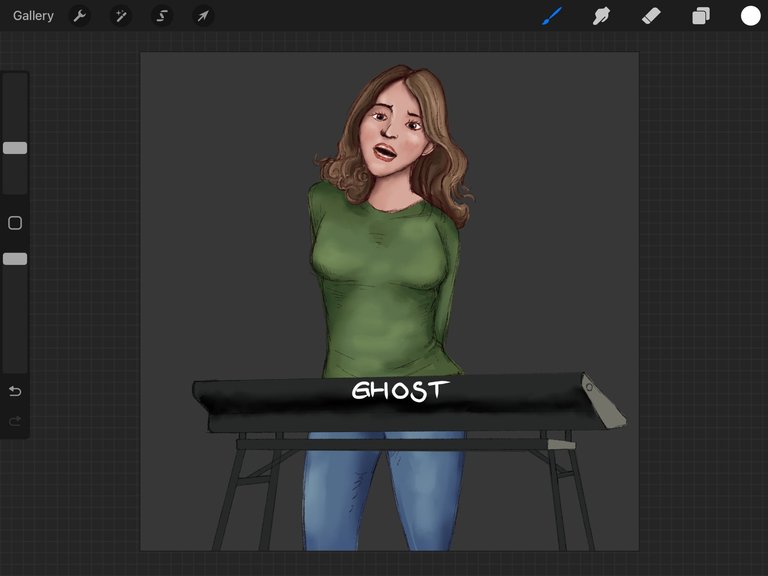Activate the Transform arrow tool
Screen dimensions: 768x576
203,16
